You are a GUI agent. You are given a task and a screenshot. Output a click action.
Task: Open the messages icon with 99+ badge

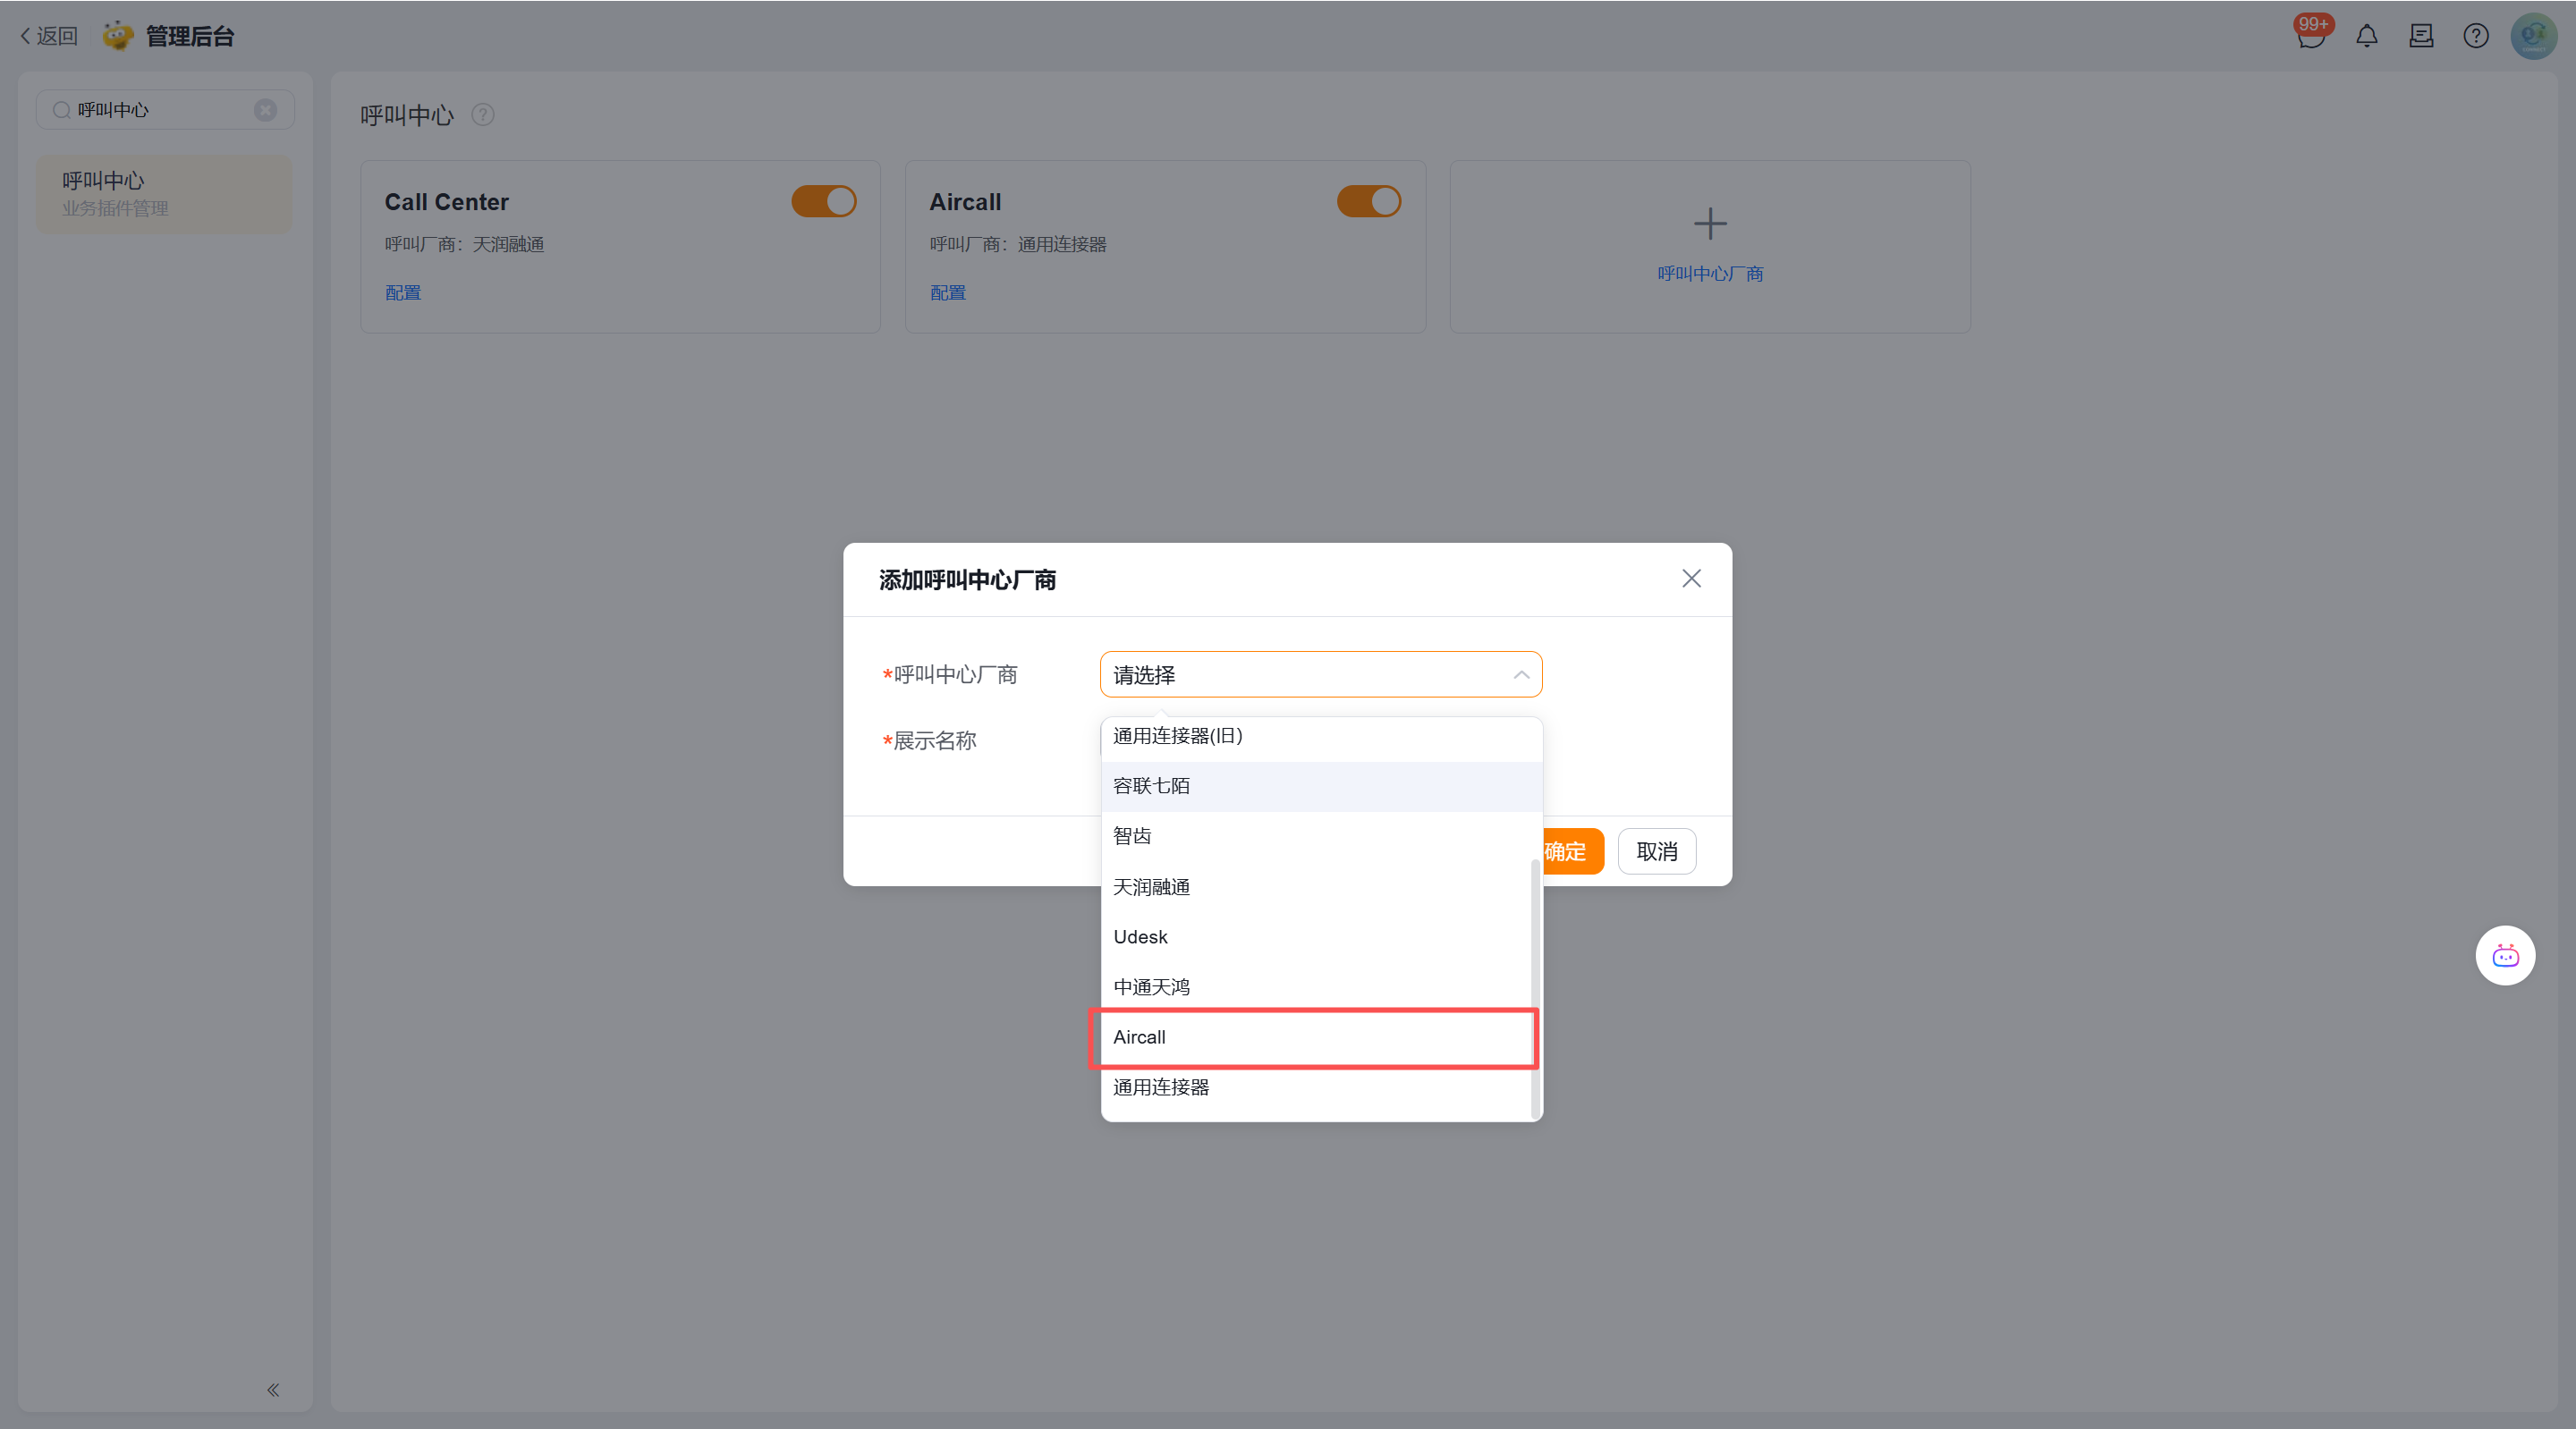pos(2310,37)
